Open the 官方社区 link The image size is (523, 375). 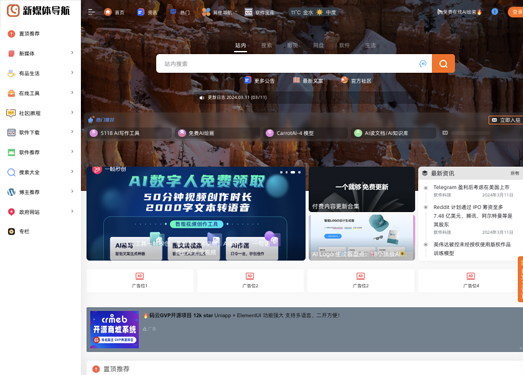tap(356, 80)
